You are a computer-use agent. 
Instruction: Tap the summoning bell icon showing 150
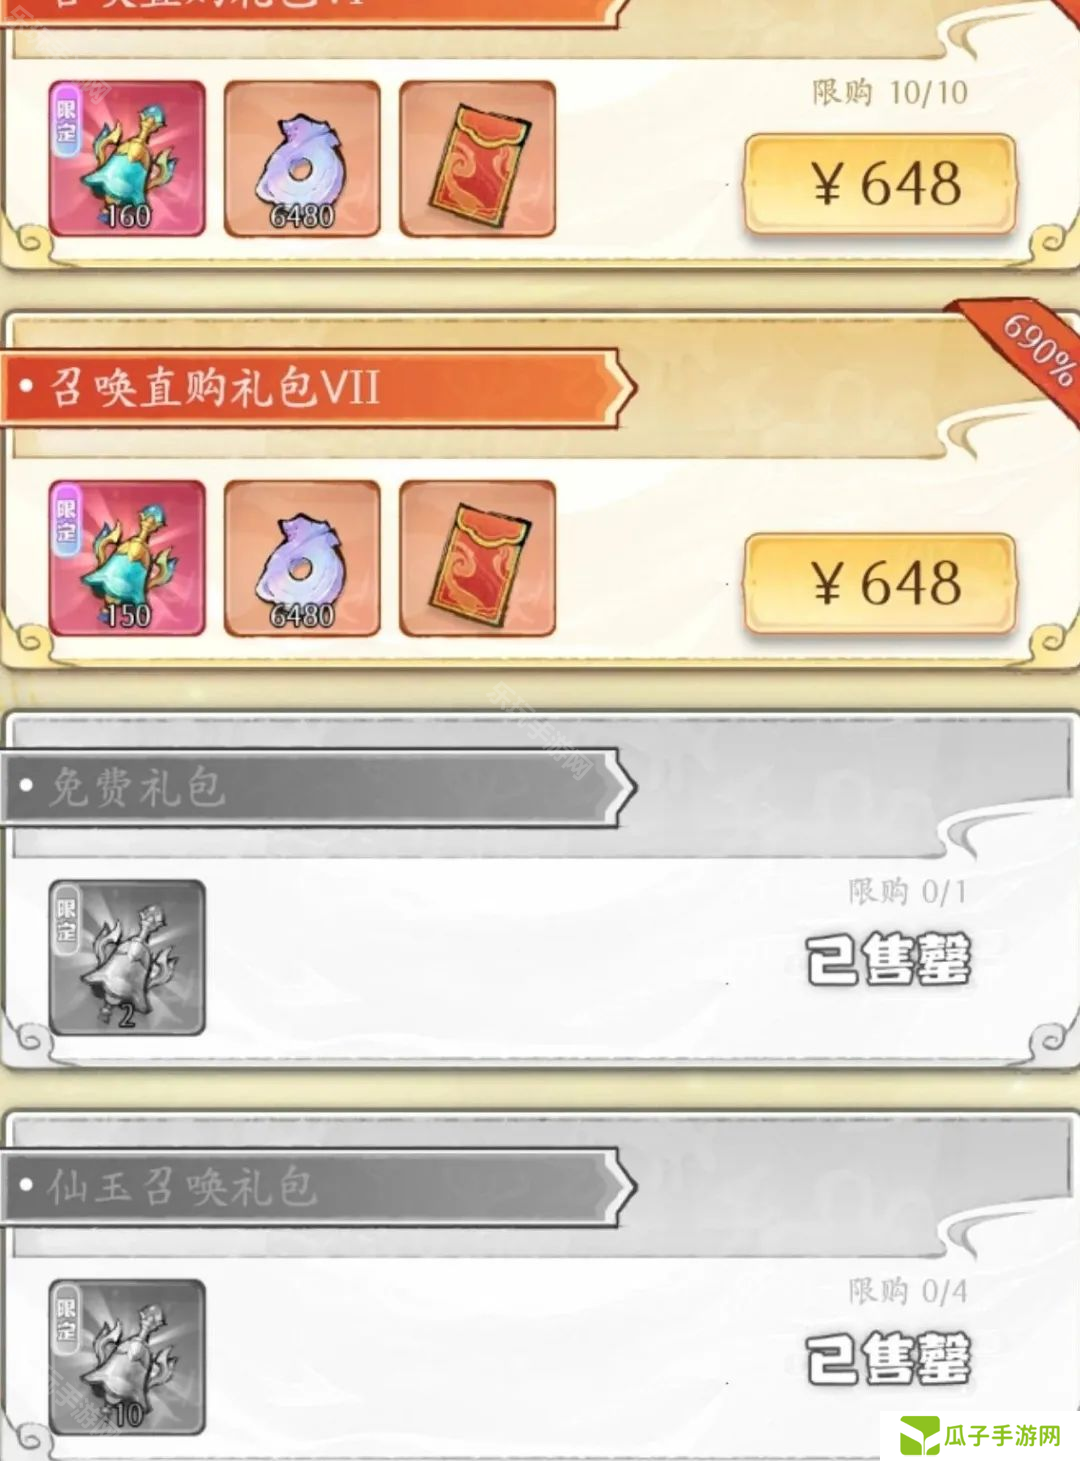point(127,558)
